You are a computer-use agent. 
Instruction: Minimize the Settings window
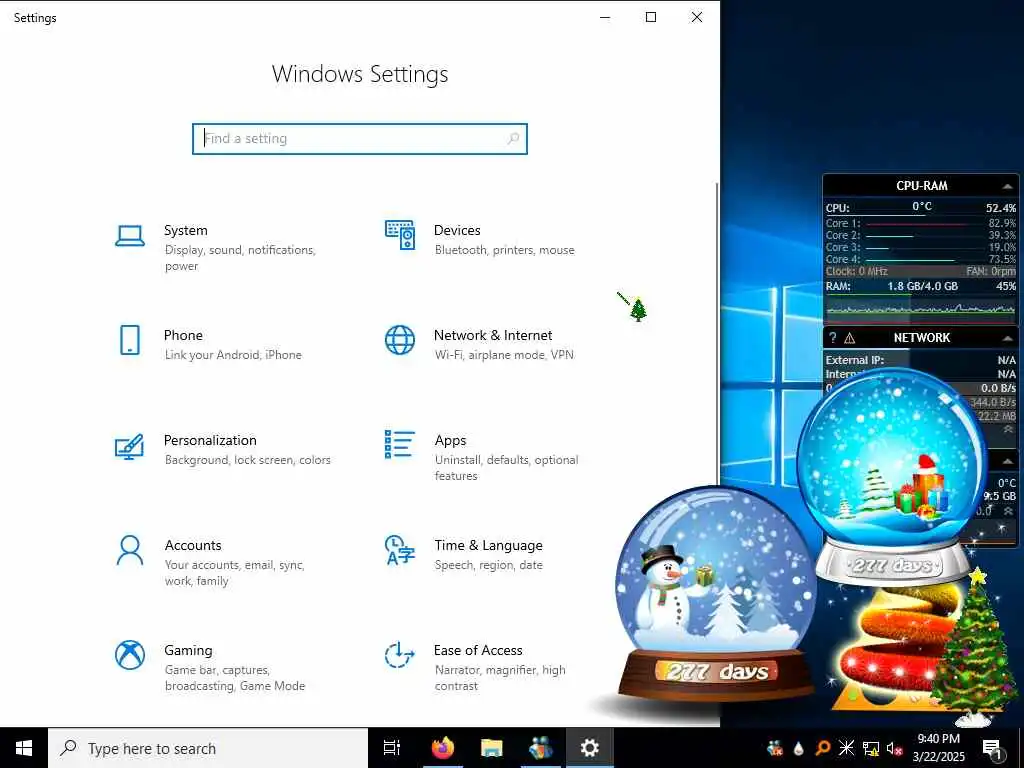(605, 18)
